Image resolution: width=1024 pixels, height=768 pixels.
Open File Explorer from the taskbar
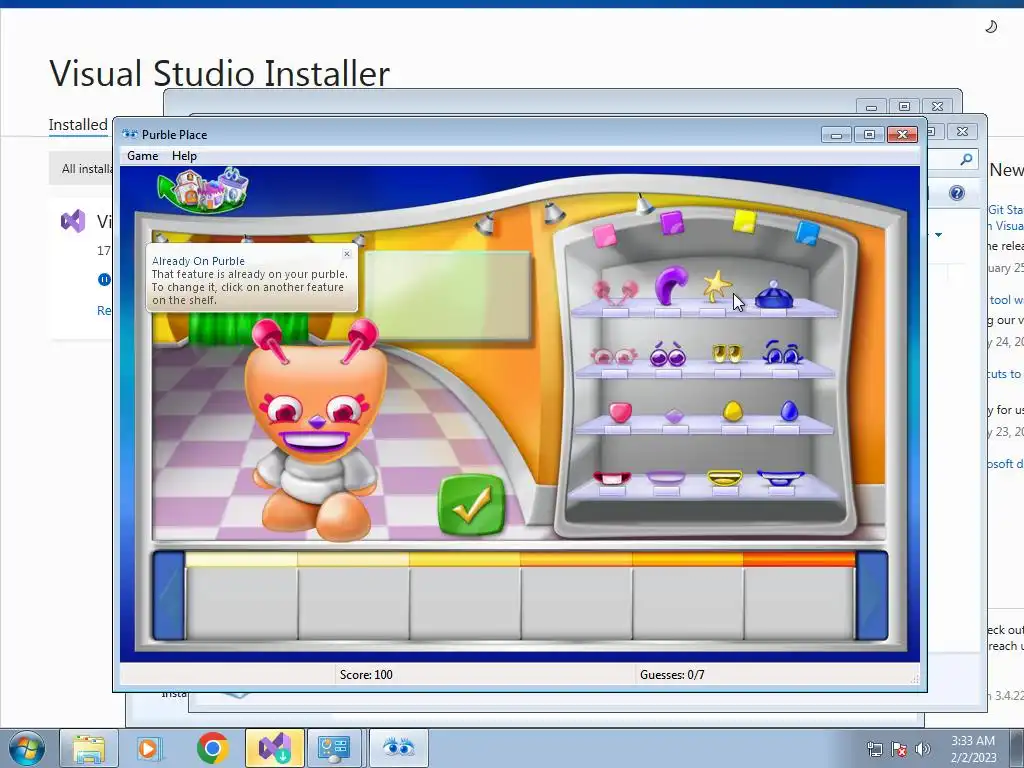89,749
